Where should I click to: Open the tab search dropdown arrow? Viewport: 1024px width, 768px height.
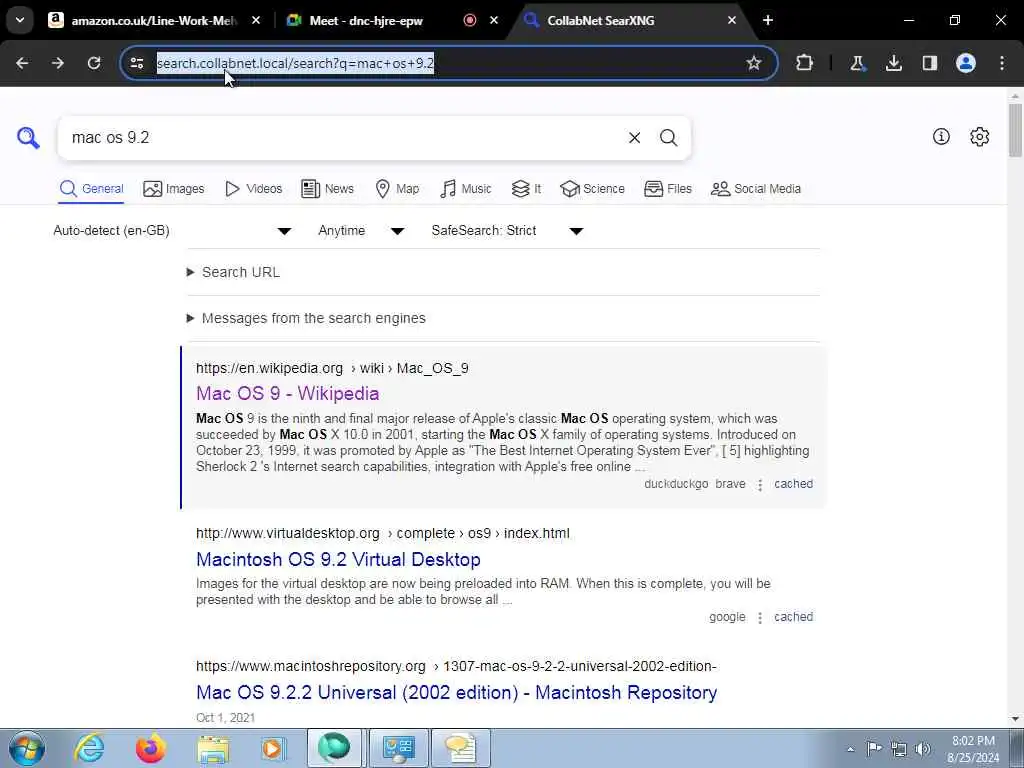pos(20,20)
